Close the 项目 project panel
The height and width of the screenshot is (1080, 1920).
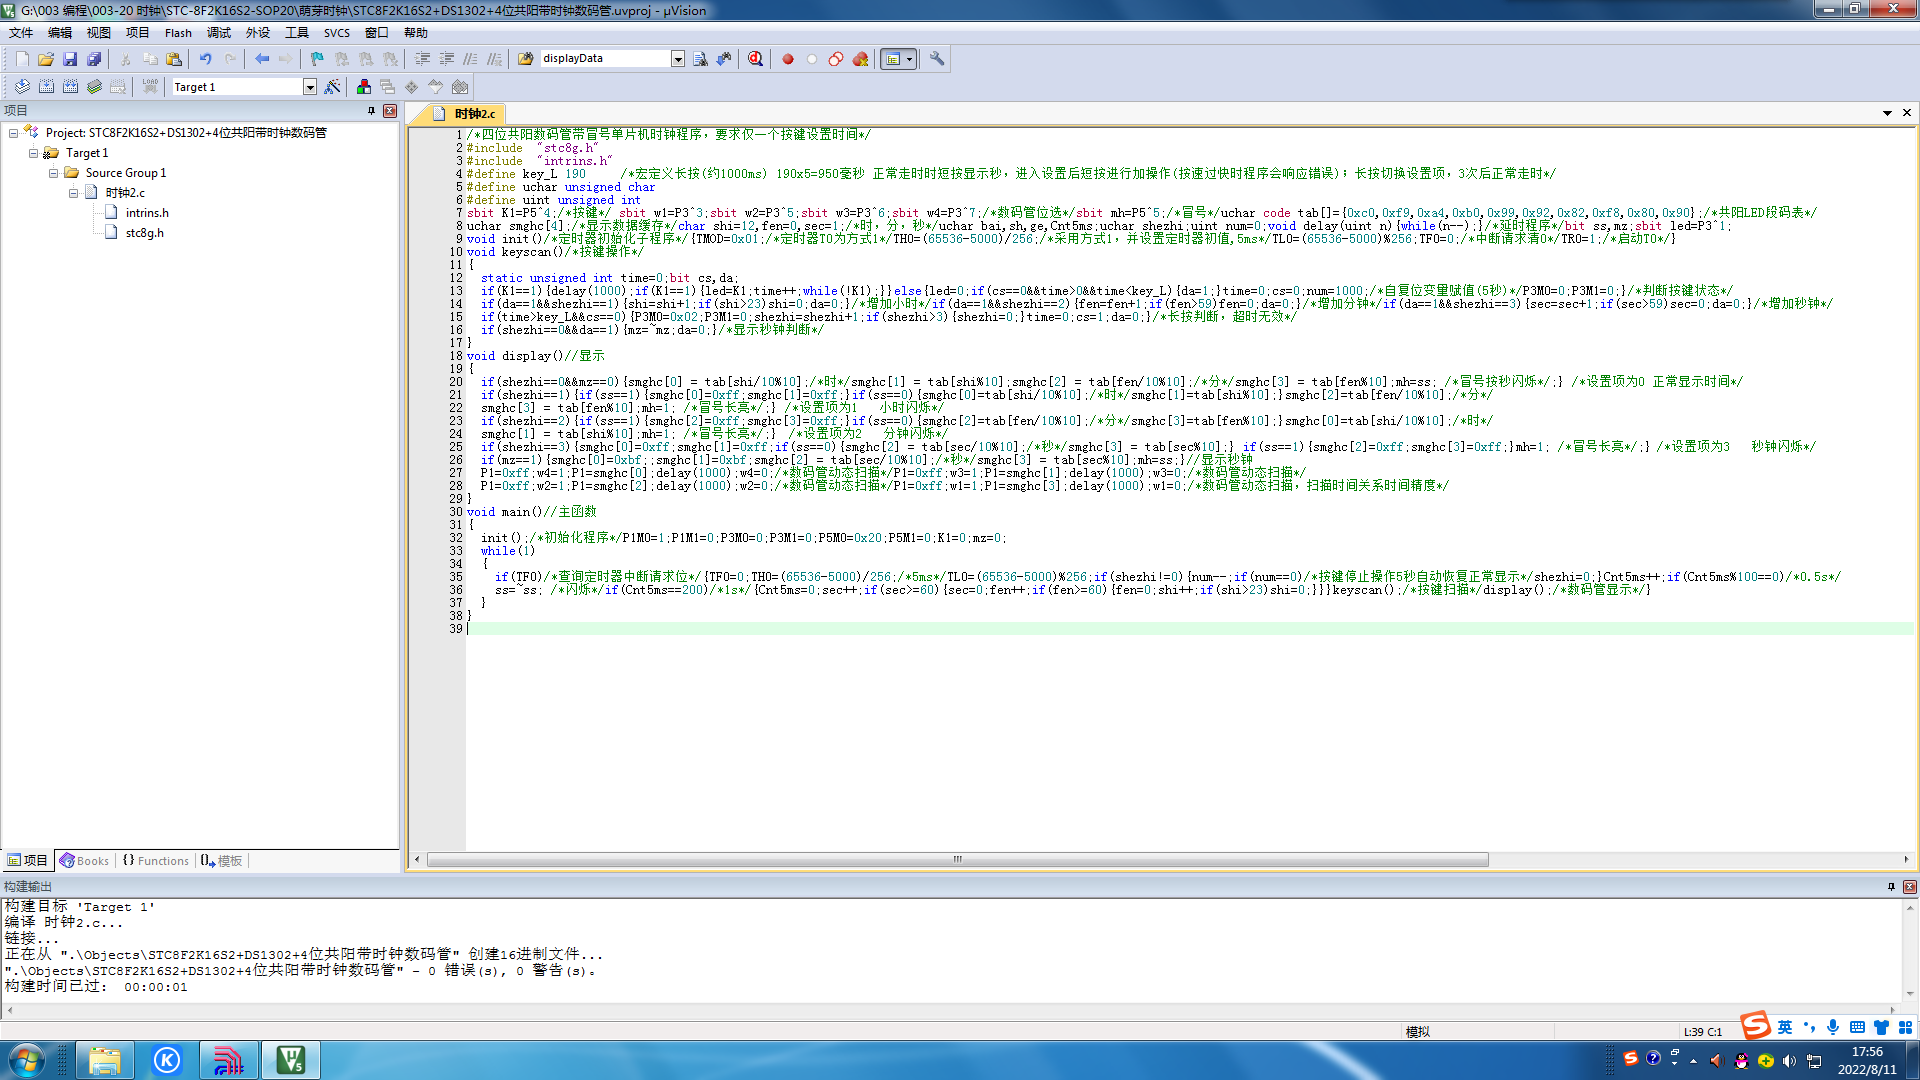tap(390, 111)
